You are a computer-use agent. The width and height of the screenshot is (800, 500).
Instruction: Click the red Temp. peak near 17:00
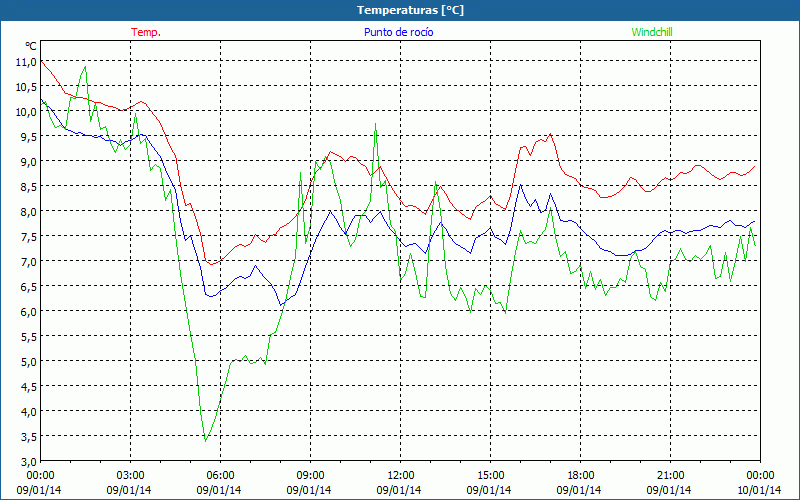[550, 134]
